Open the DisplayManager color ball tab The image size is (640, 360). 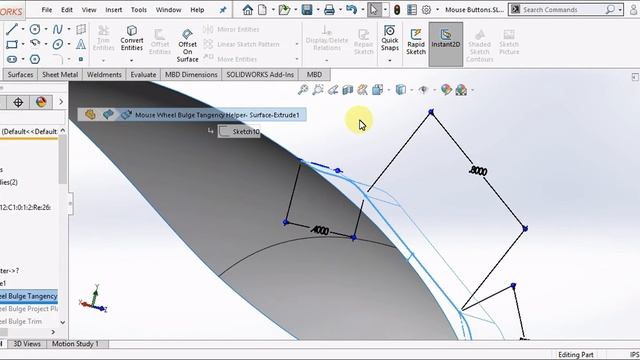tap(41, 102)
